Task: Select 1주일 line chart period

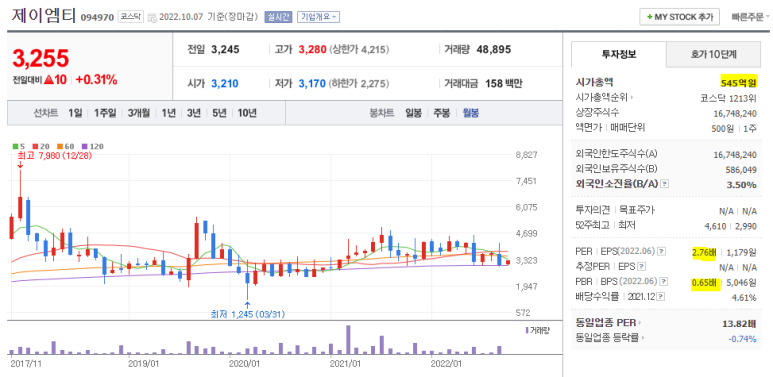Action: point(105,113)
